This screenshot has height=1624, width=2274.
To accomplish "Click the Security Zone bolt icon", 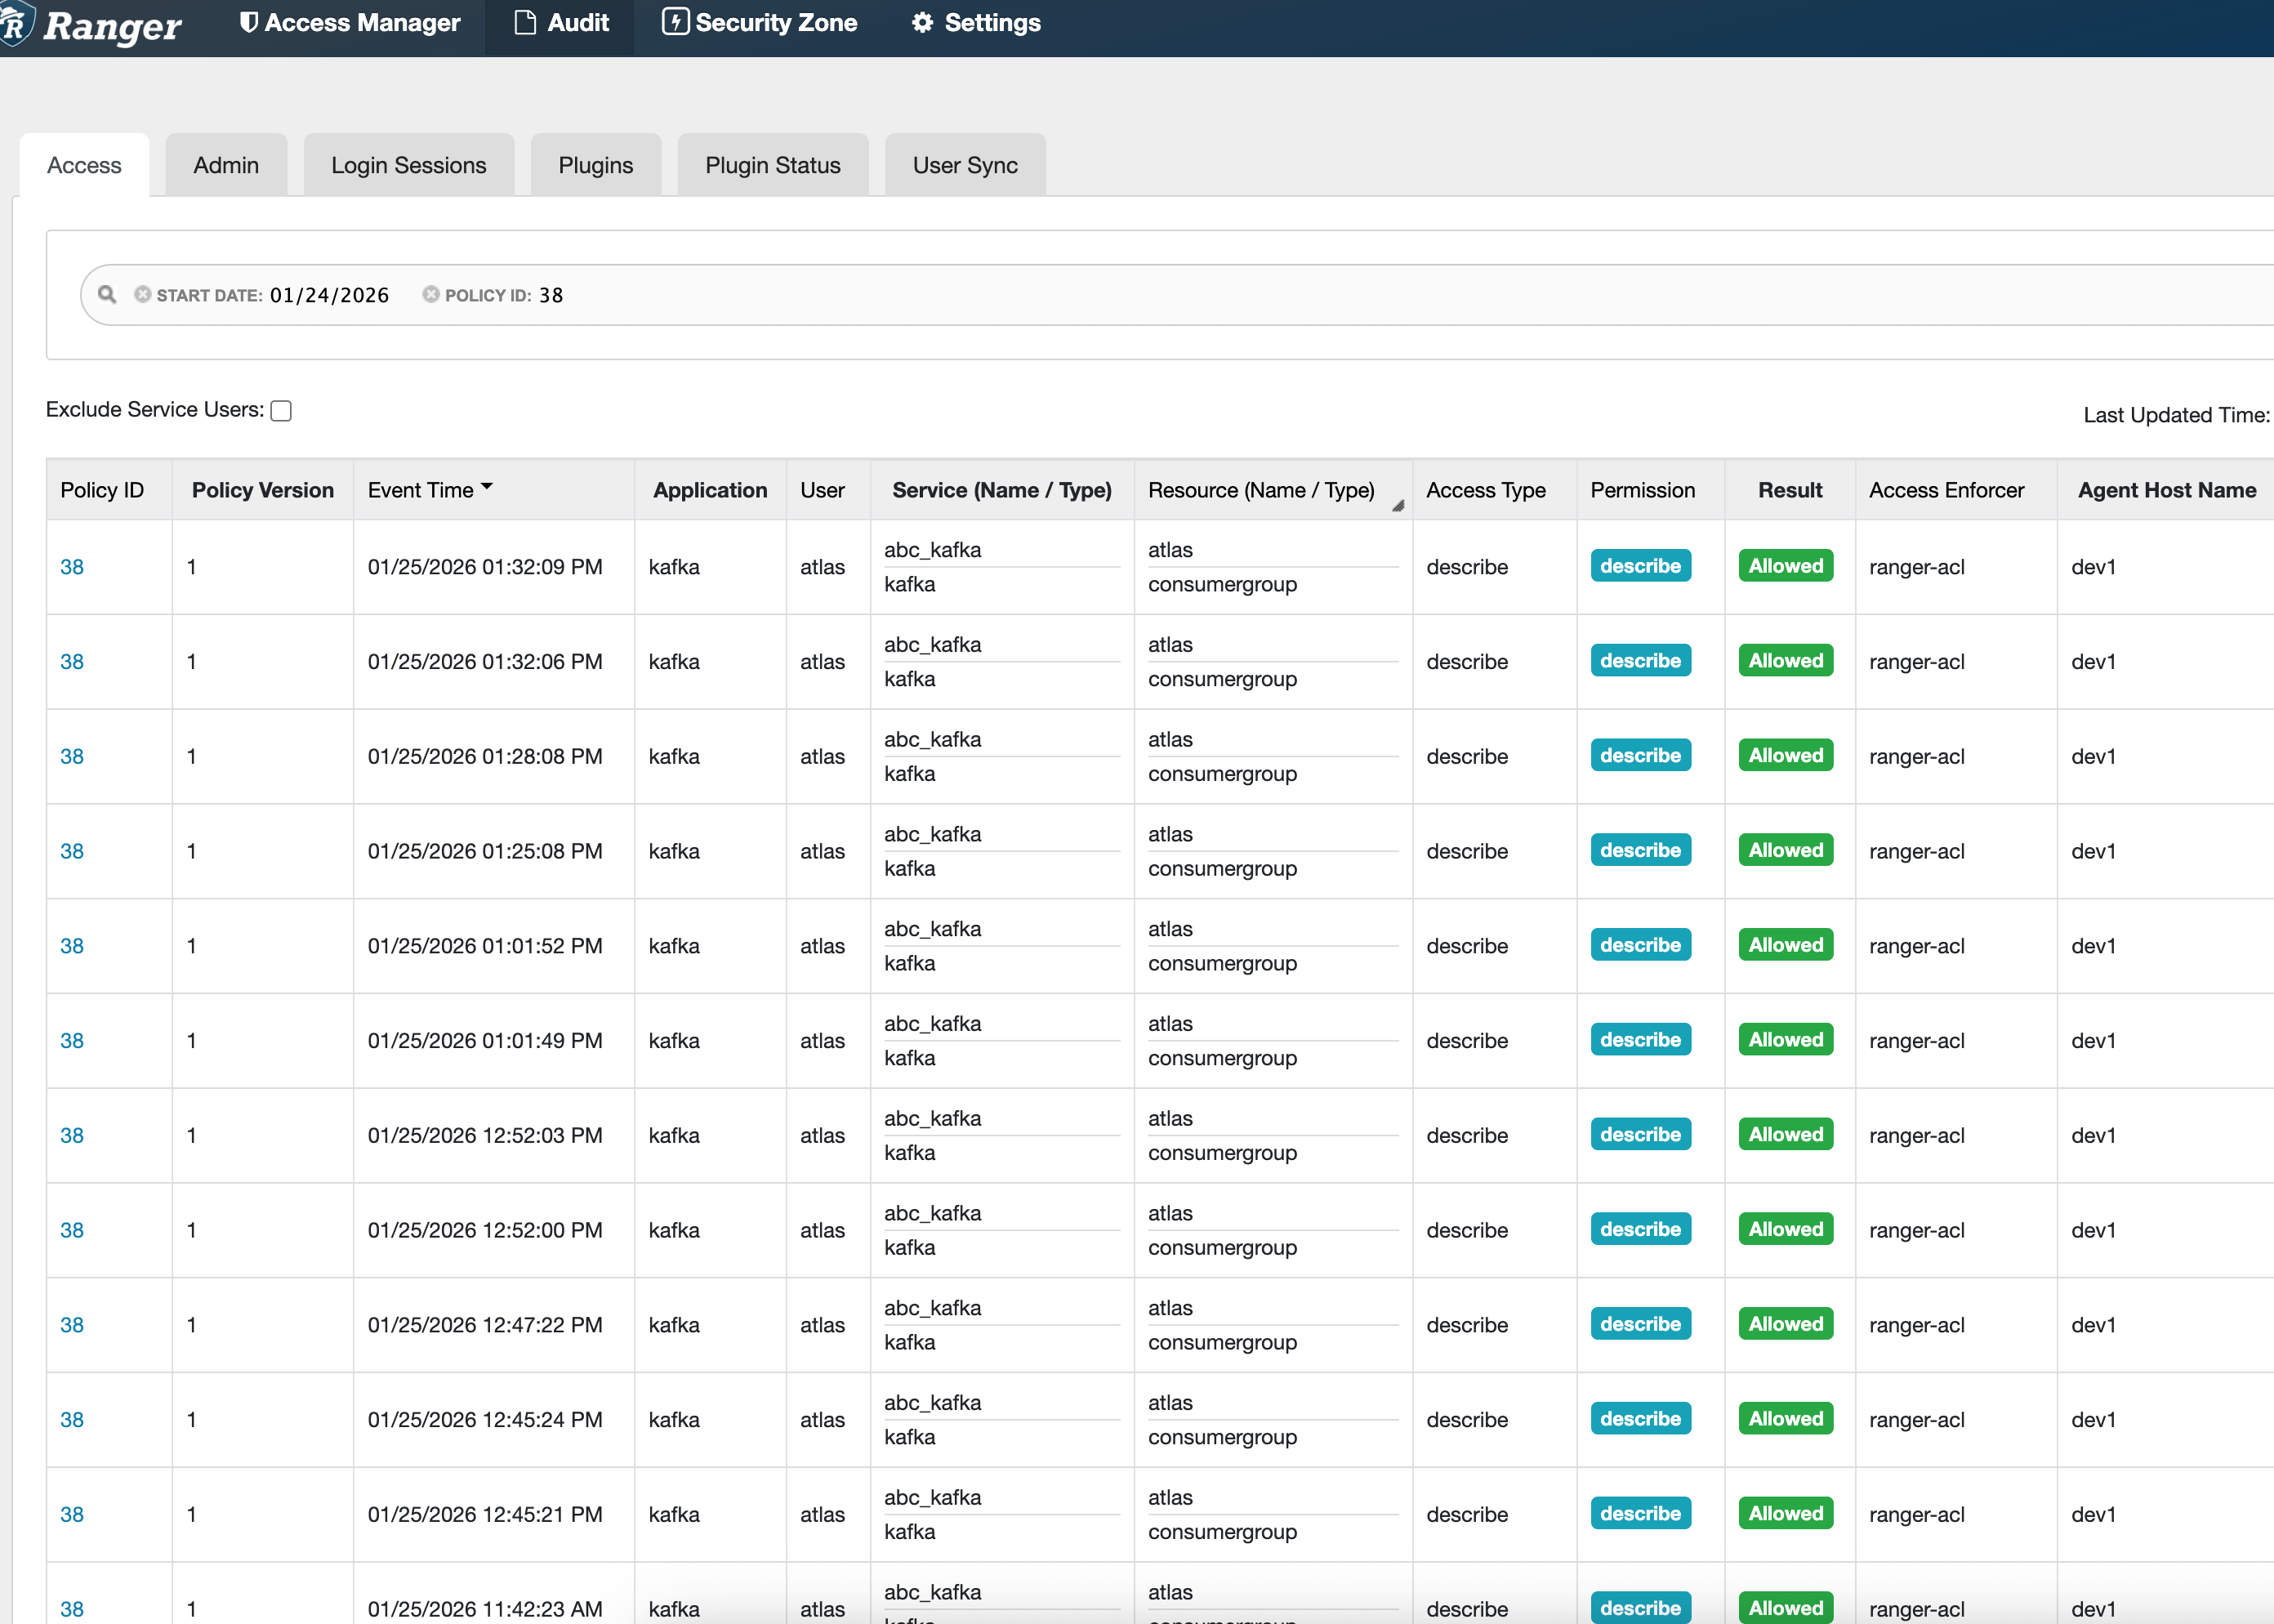I will tap(675, 22).
